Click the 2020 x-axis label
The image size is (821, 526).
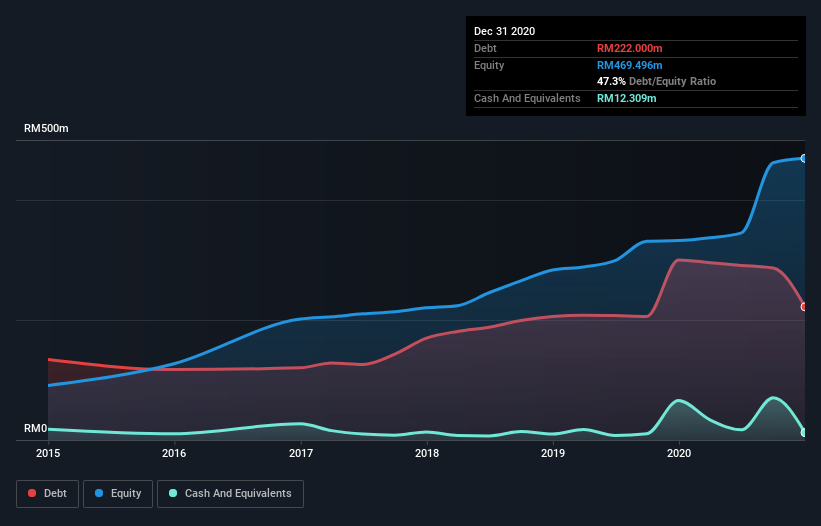pyautogui.click(x=679, y=453)
